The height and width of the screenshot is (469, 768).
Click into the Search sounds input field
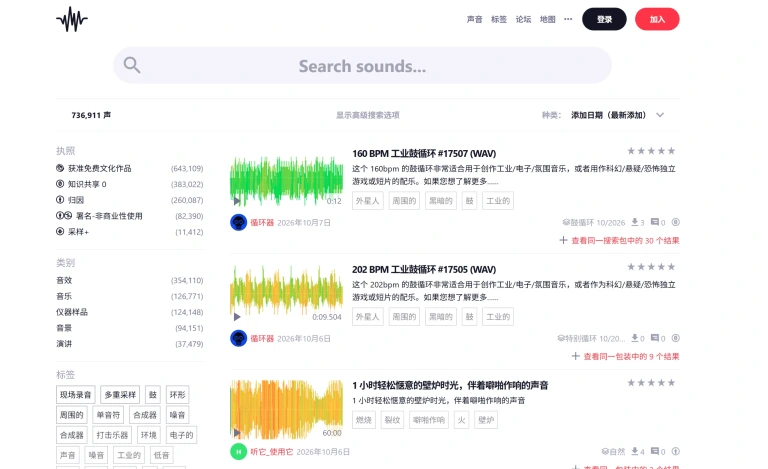pos(362,65)
